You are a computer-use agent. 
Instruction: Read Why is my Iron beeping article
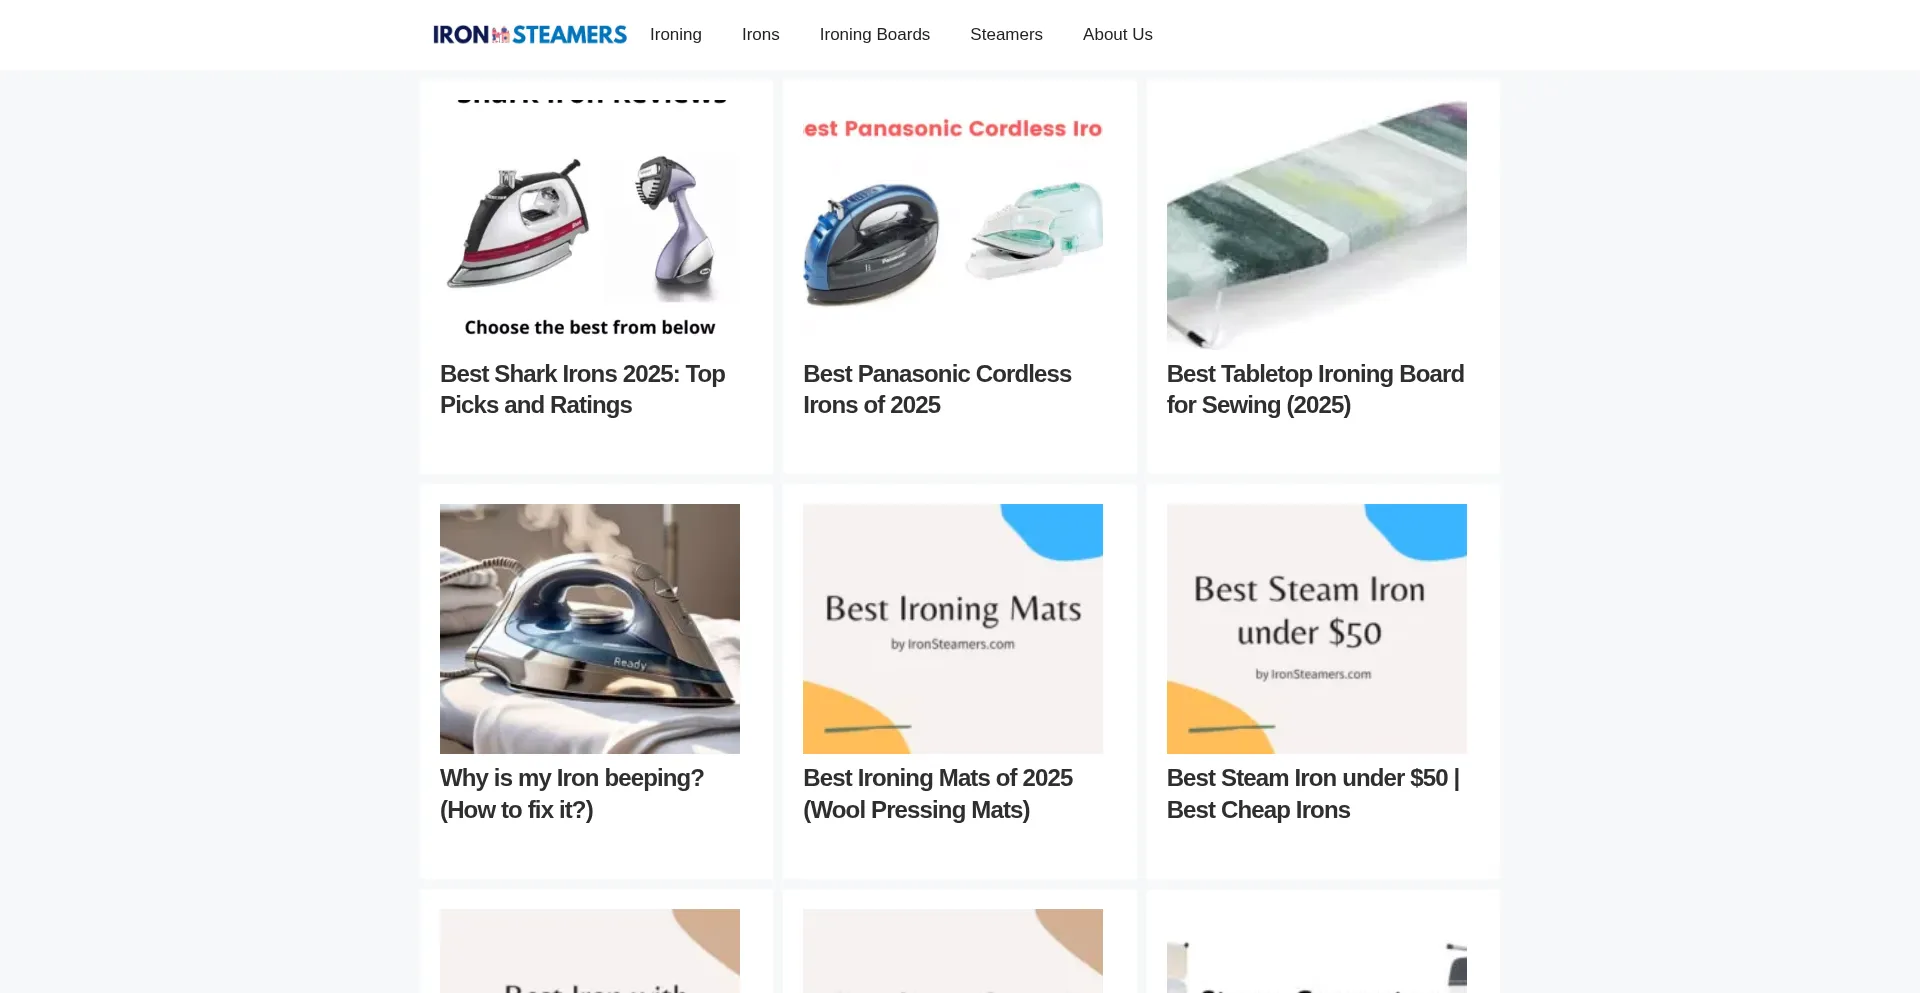click(x=572, y=794)
